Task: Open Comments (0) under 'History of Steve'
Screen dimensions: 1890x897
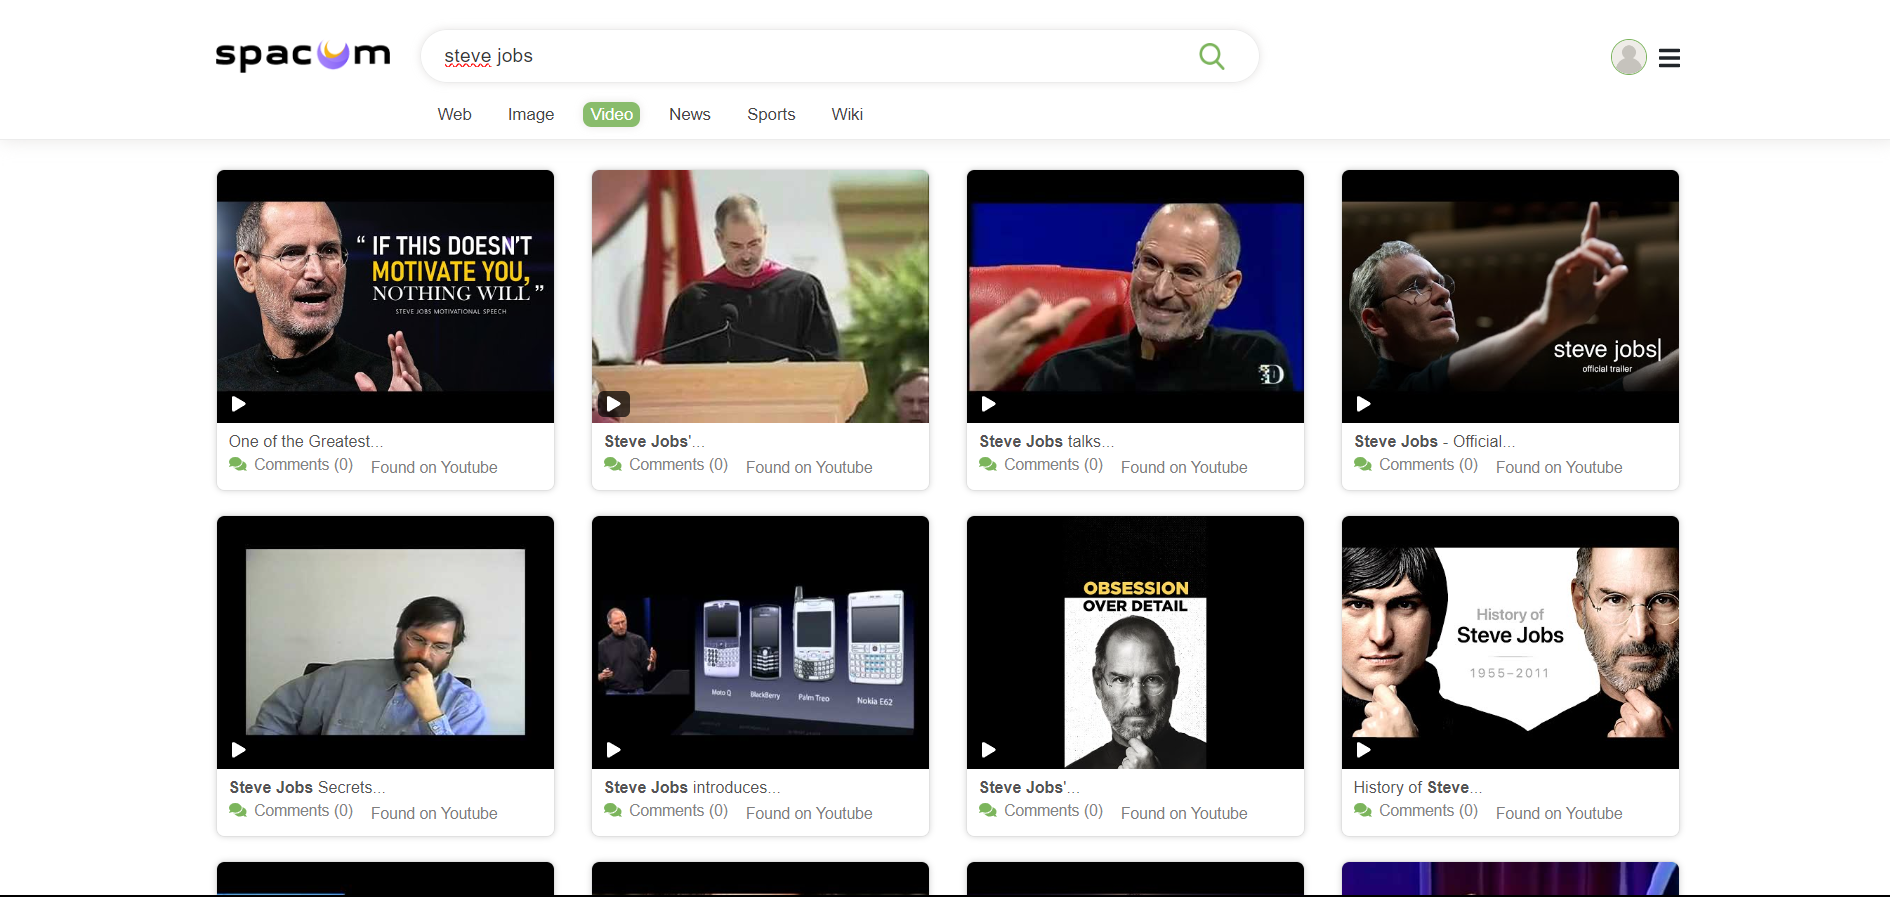Action: point(1428,810)
